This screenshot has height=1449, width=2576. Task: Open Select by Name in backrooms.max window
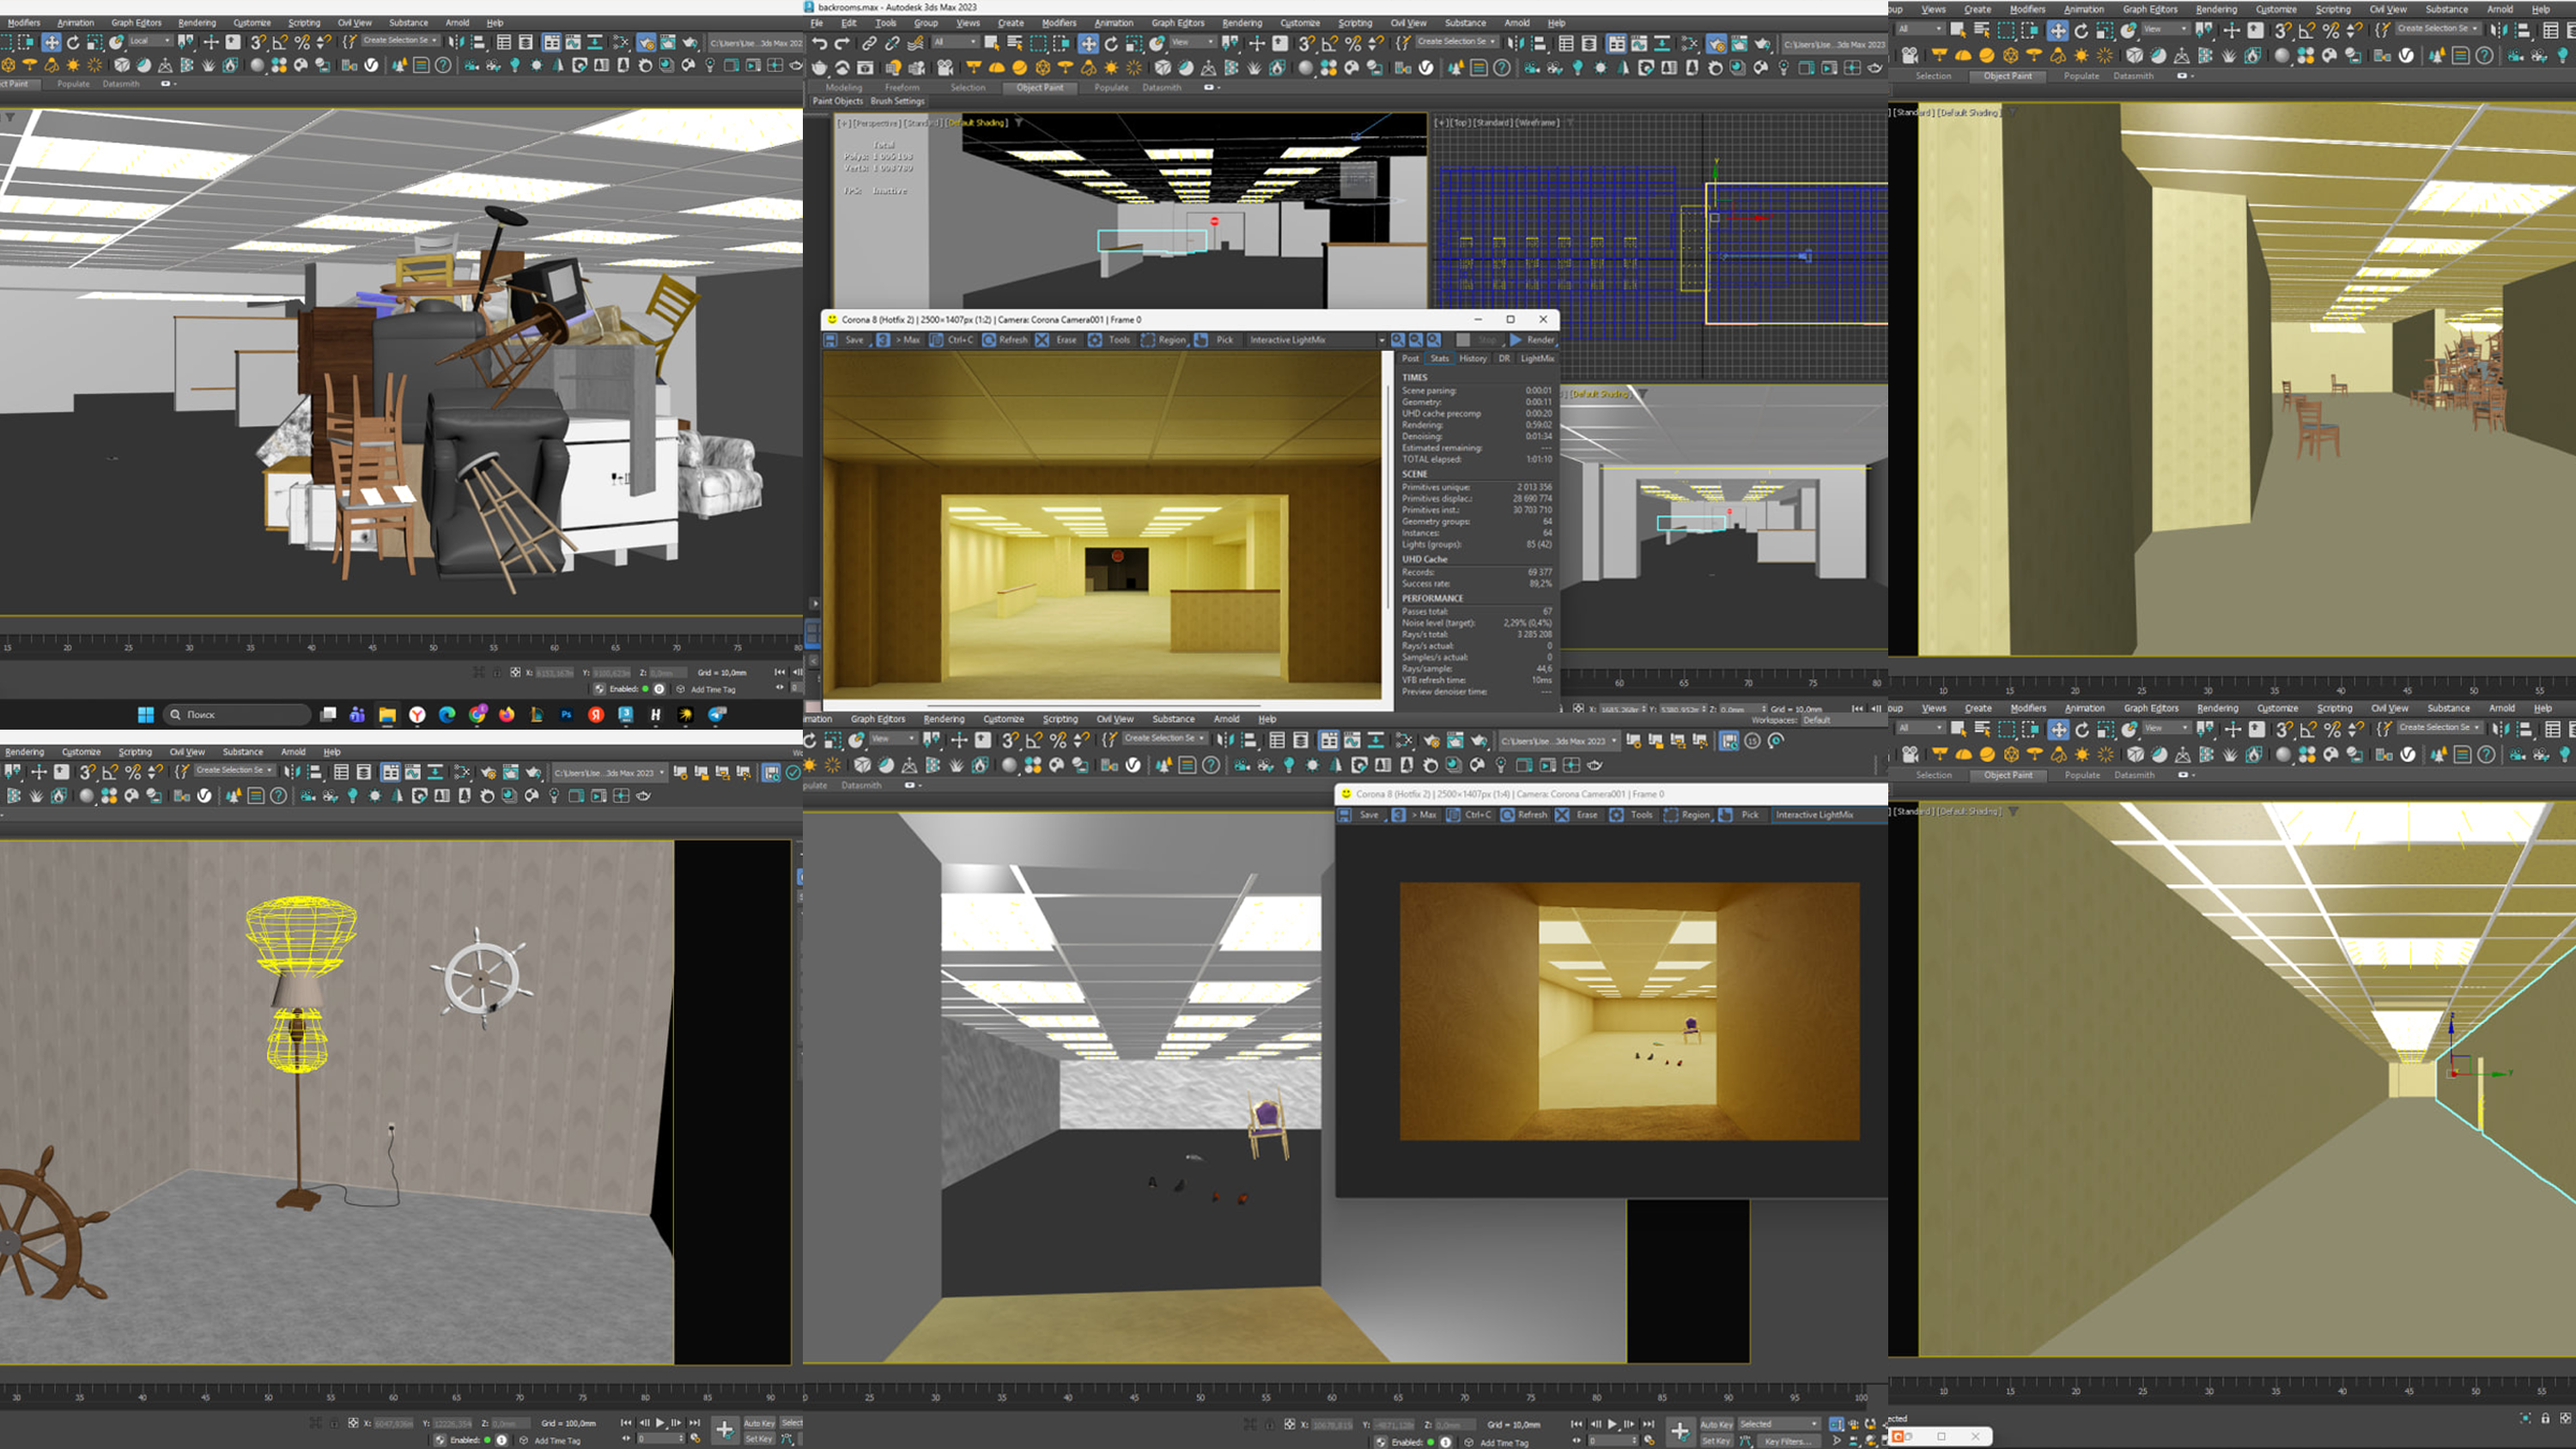[1015, 43]
